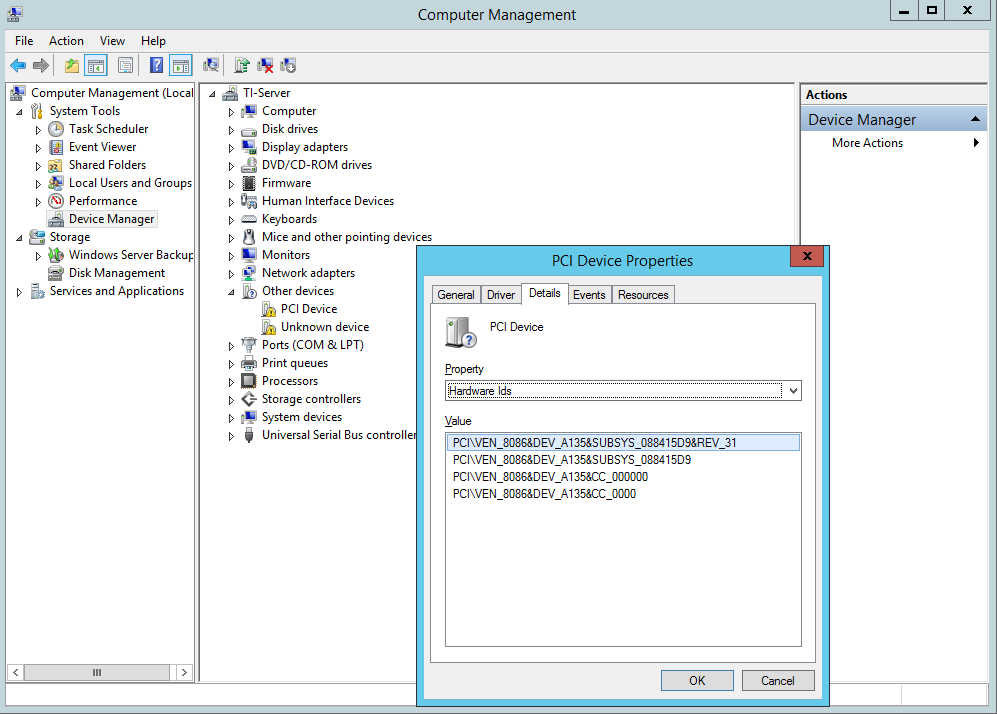Collapse the Other devices tree node
The height and width of the screenshot is (714, 997).
click(x=231, y=292)
